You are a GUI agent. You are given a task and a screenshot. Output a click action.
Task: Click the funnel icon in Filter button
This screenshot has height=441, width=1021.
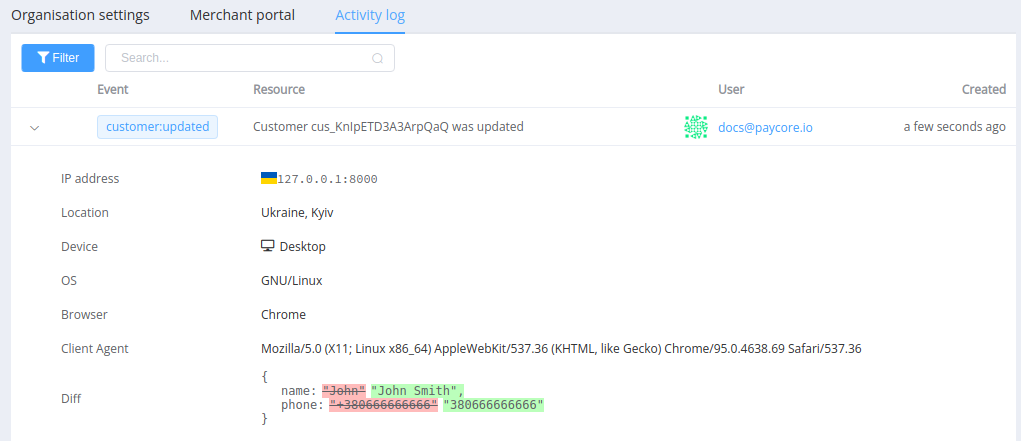click(43, 58)
